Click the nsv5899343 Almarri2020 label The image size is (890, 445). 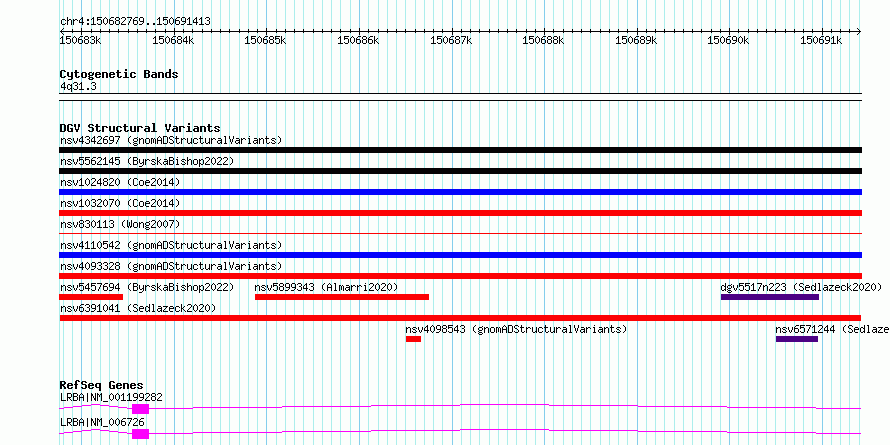point(326,287)
